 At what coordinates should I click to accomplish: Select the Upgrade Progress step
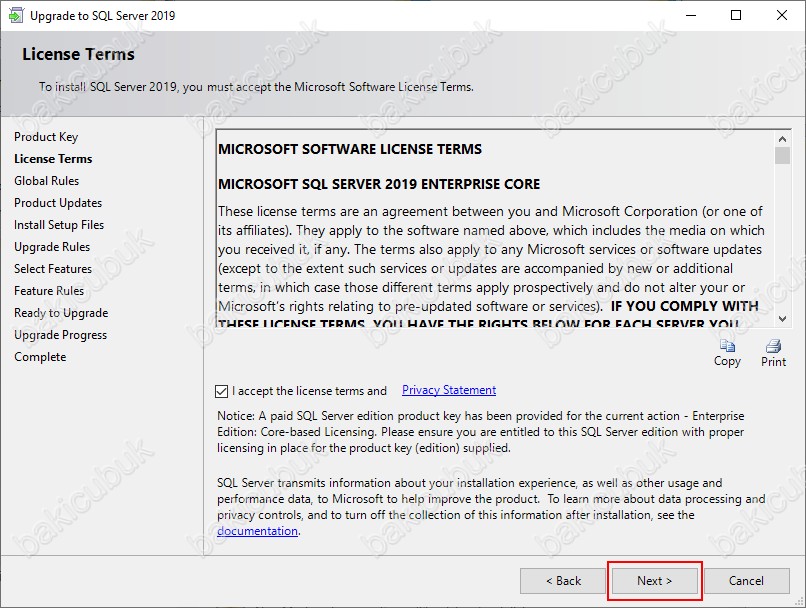[x=61, y=335]
